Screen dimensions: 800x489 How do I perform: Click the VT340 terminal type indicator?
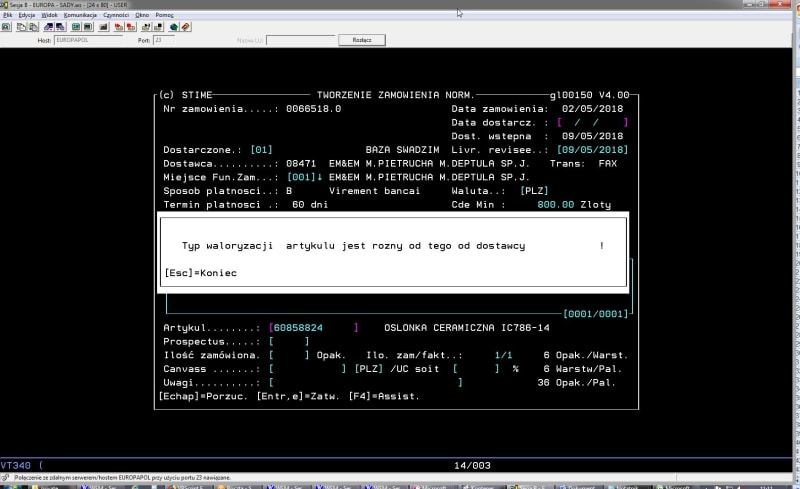(15, 466)
